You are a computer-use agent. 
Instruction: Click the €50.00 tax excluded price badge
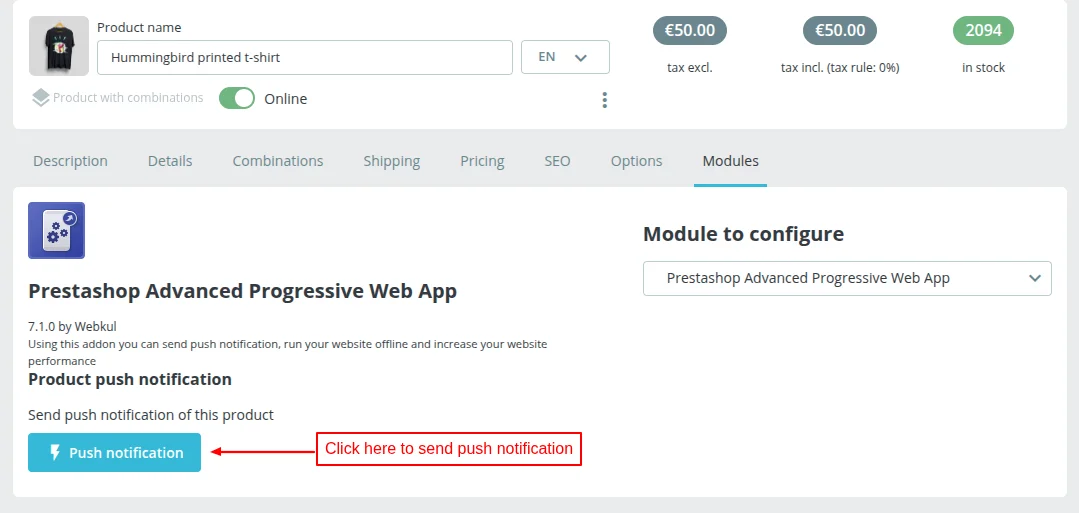(x=690, y=30)
